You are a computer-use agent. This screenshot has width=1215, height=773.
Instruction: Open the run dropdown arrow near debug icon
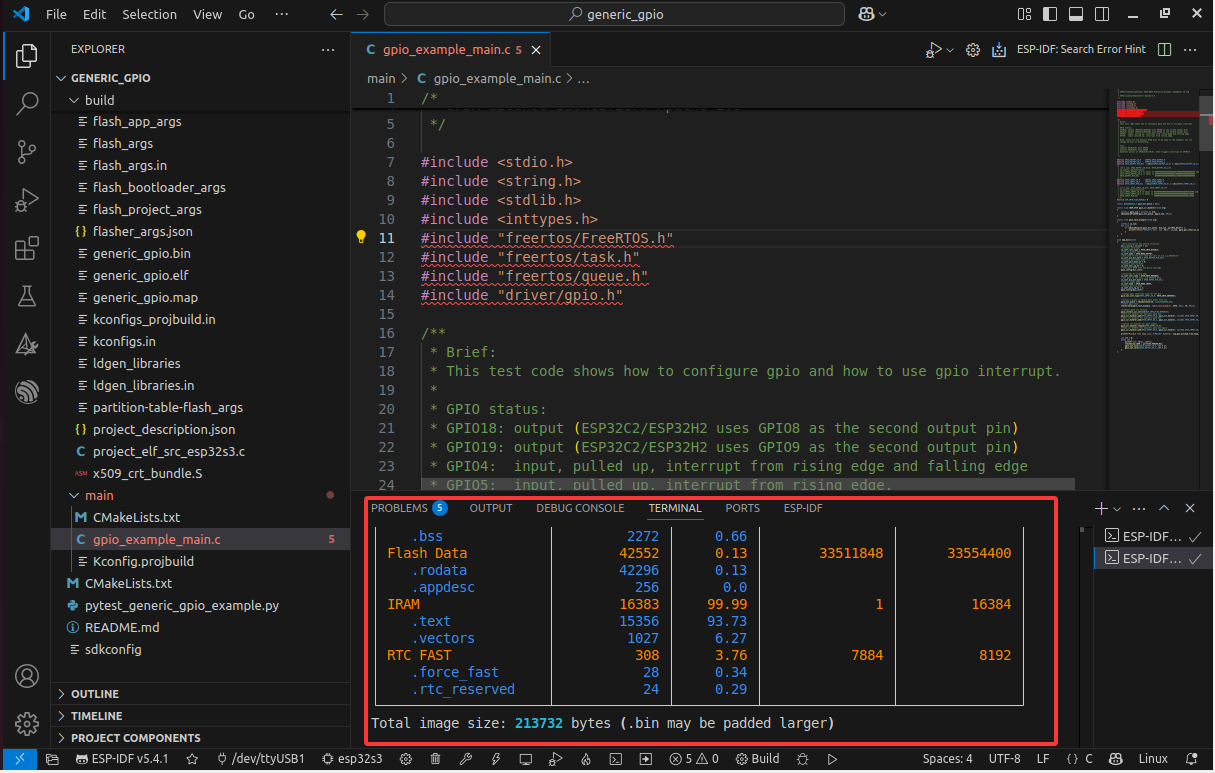tap(948, 48)
